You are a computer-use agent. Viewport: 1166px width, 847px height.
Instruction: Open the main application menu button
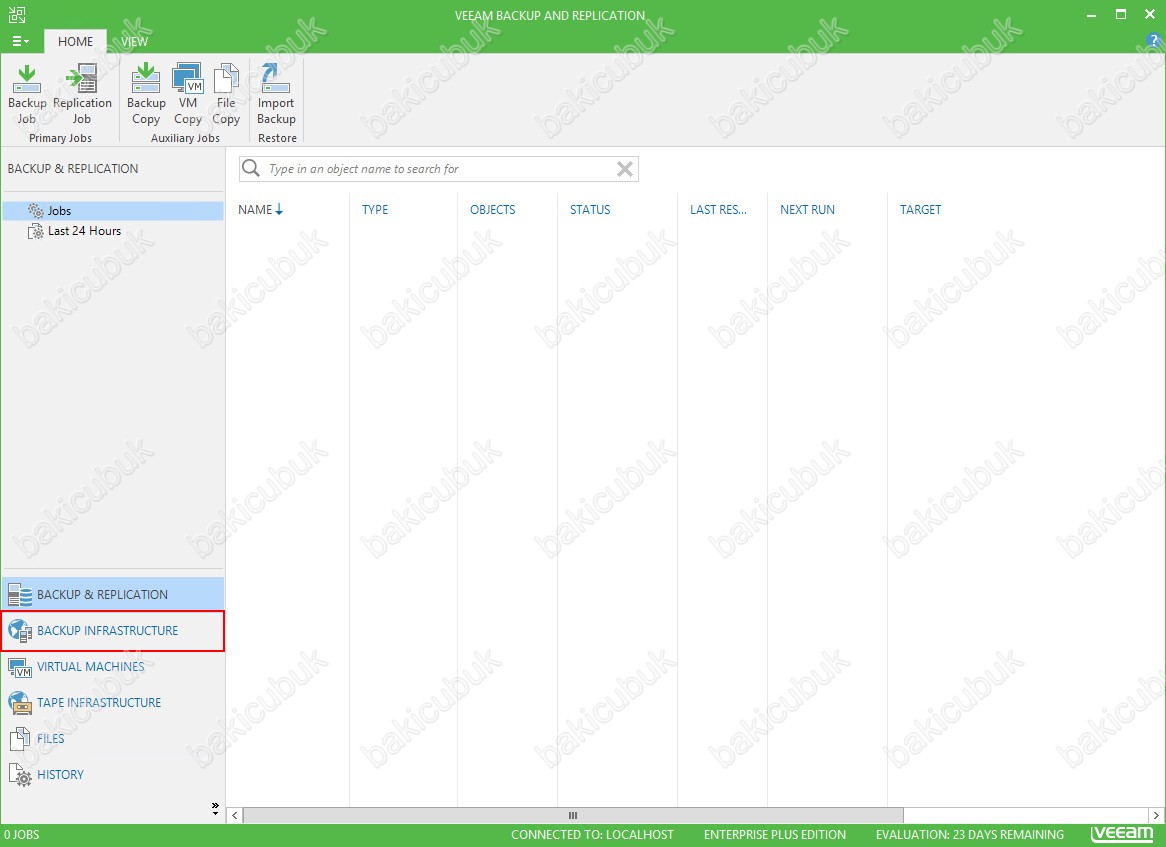point(21,42)
